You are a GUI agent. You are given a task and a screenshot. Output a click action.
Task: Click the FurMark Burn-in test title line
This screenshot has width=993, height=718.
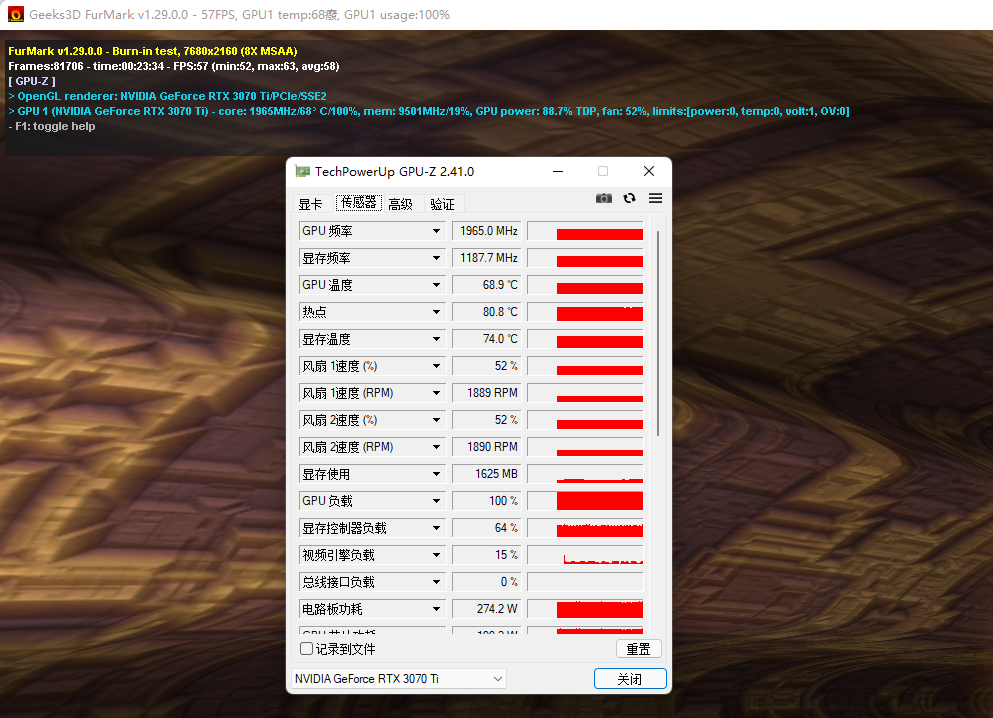[153, 51]
